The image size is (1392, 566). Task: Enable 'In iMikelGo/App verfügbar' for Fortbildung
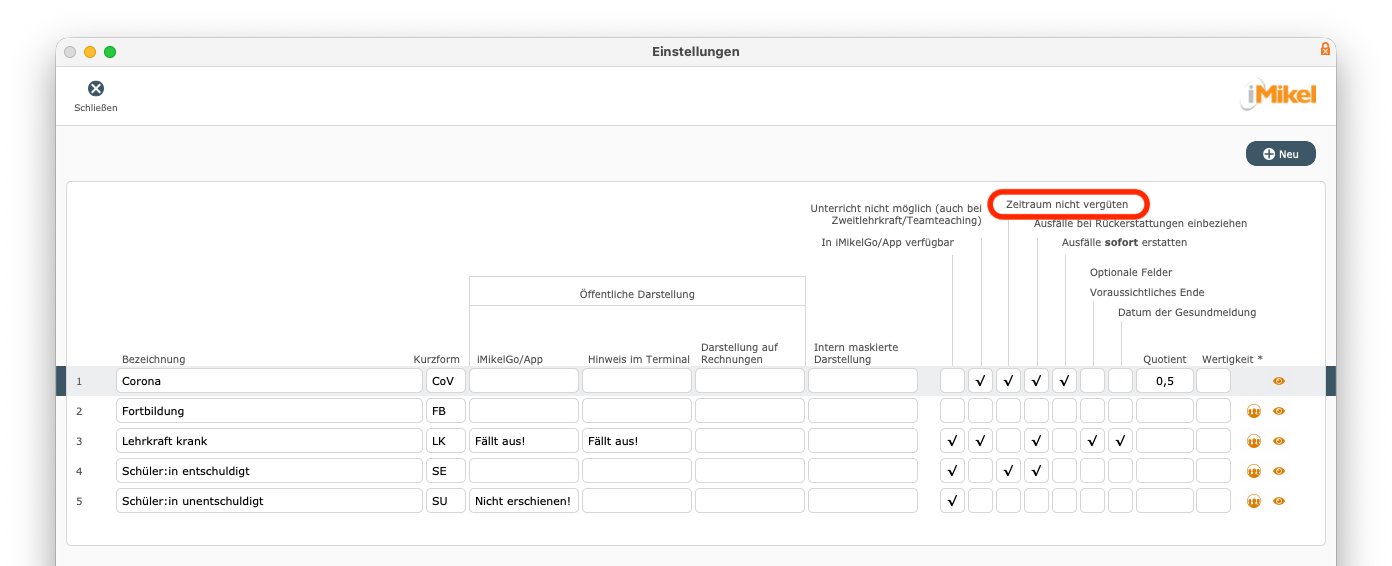pos(952,411)
